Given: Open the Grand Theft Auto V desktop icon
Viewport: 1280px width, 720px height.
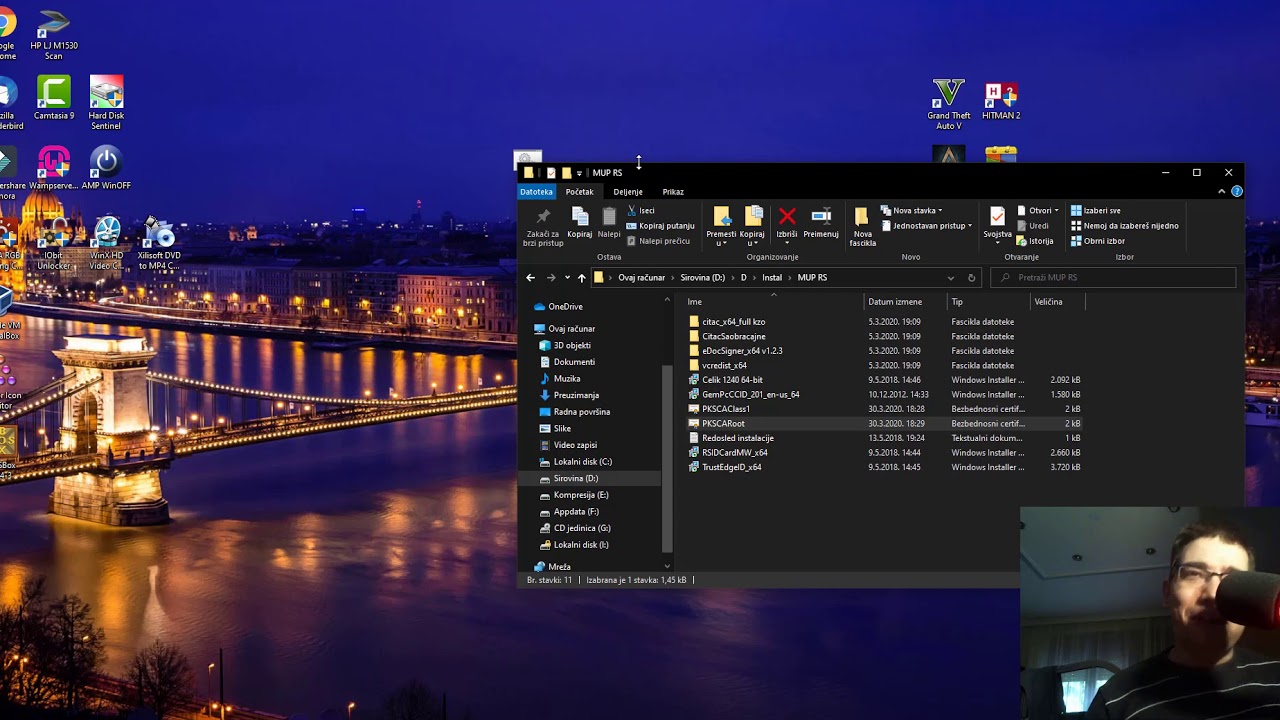Looking at the screenshot, I should [948, 104].
